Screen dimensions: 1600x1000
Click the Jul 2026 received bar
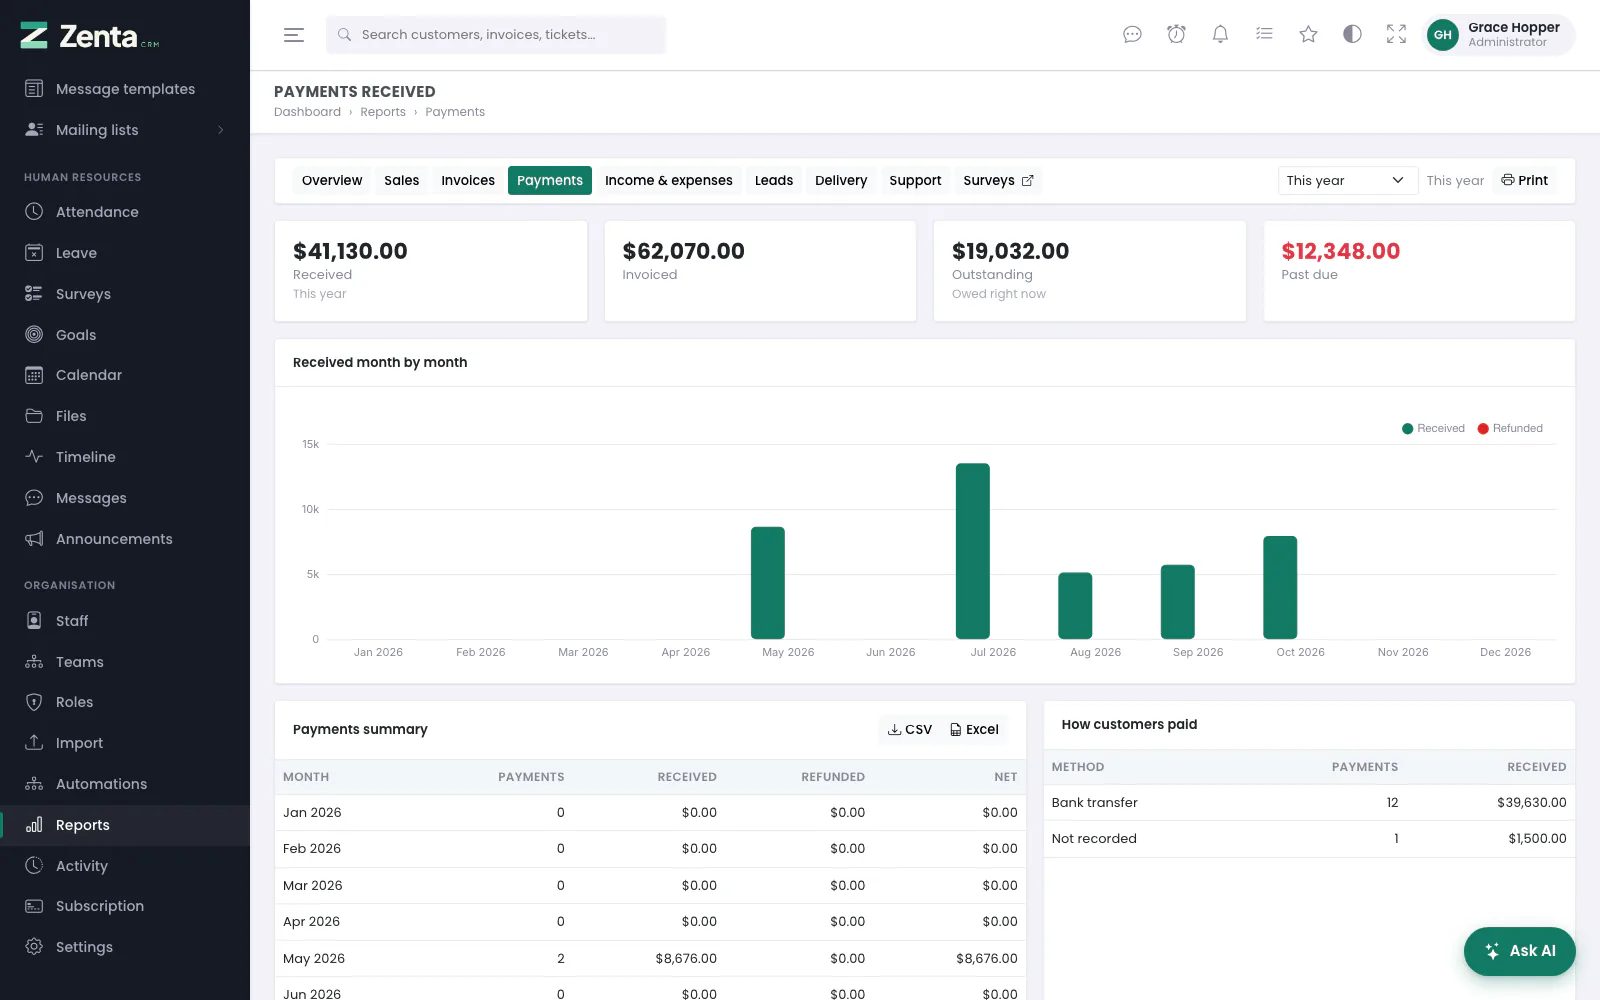973,551
